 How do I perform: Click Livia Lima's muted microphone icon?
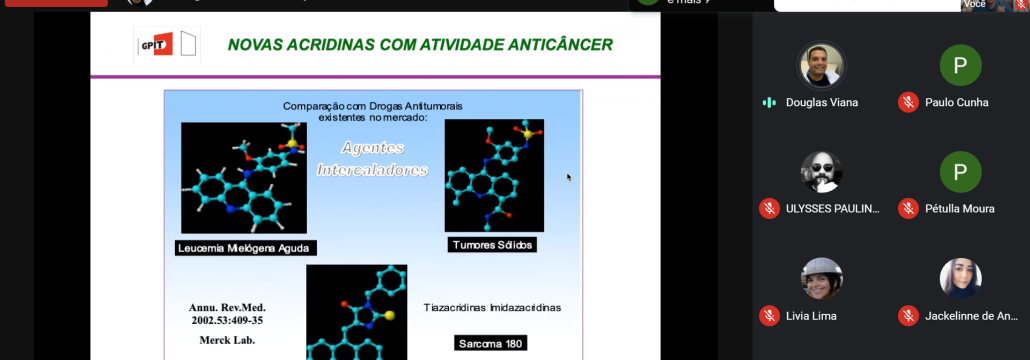[x=769, y=315]
